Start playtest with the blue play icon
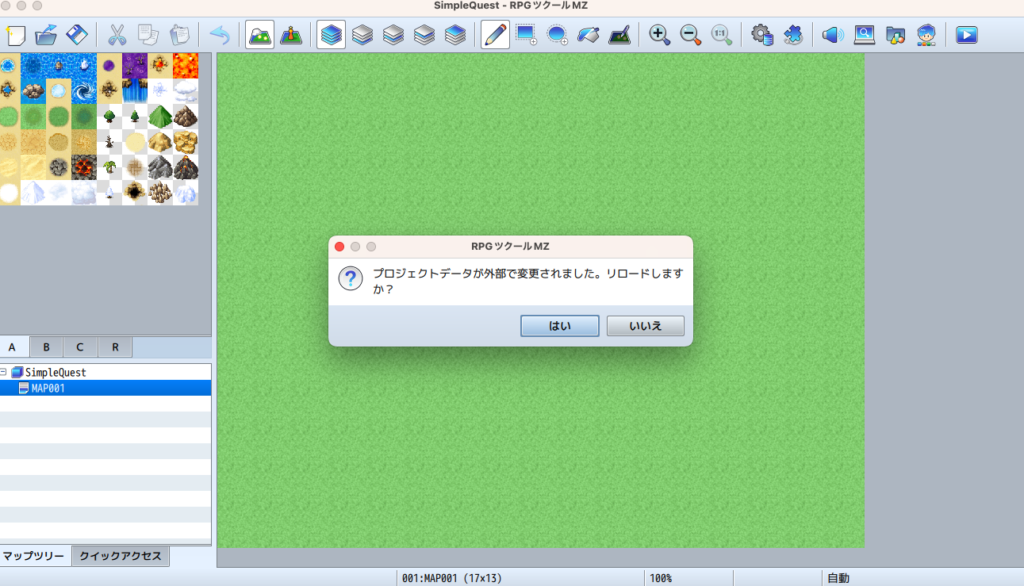The height and width of the screenshot is (586, 1024). 966,35
